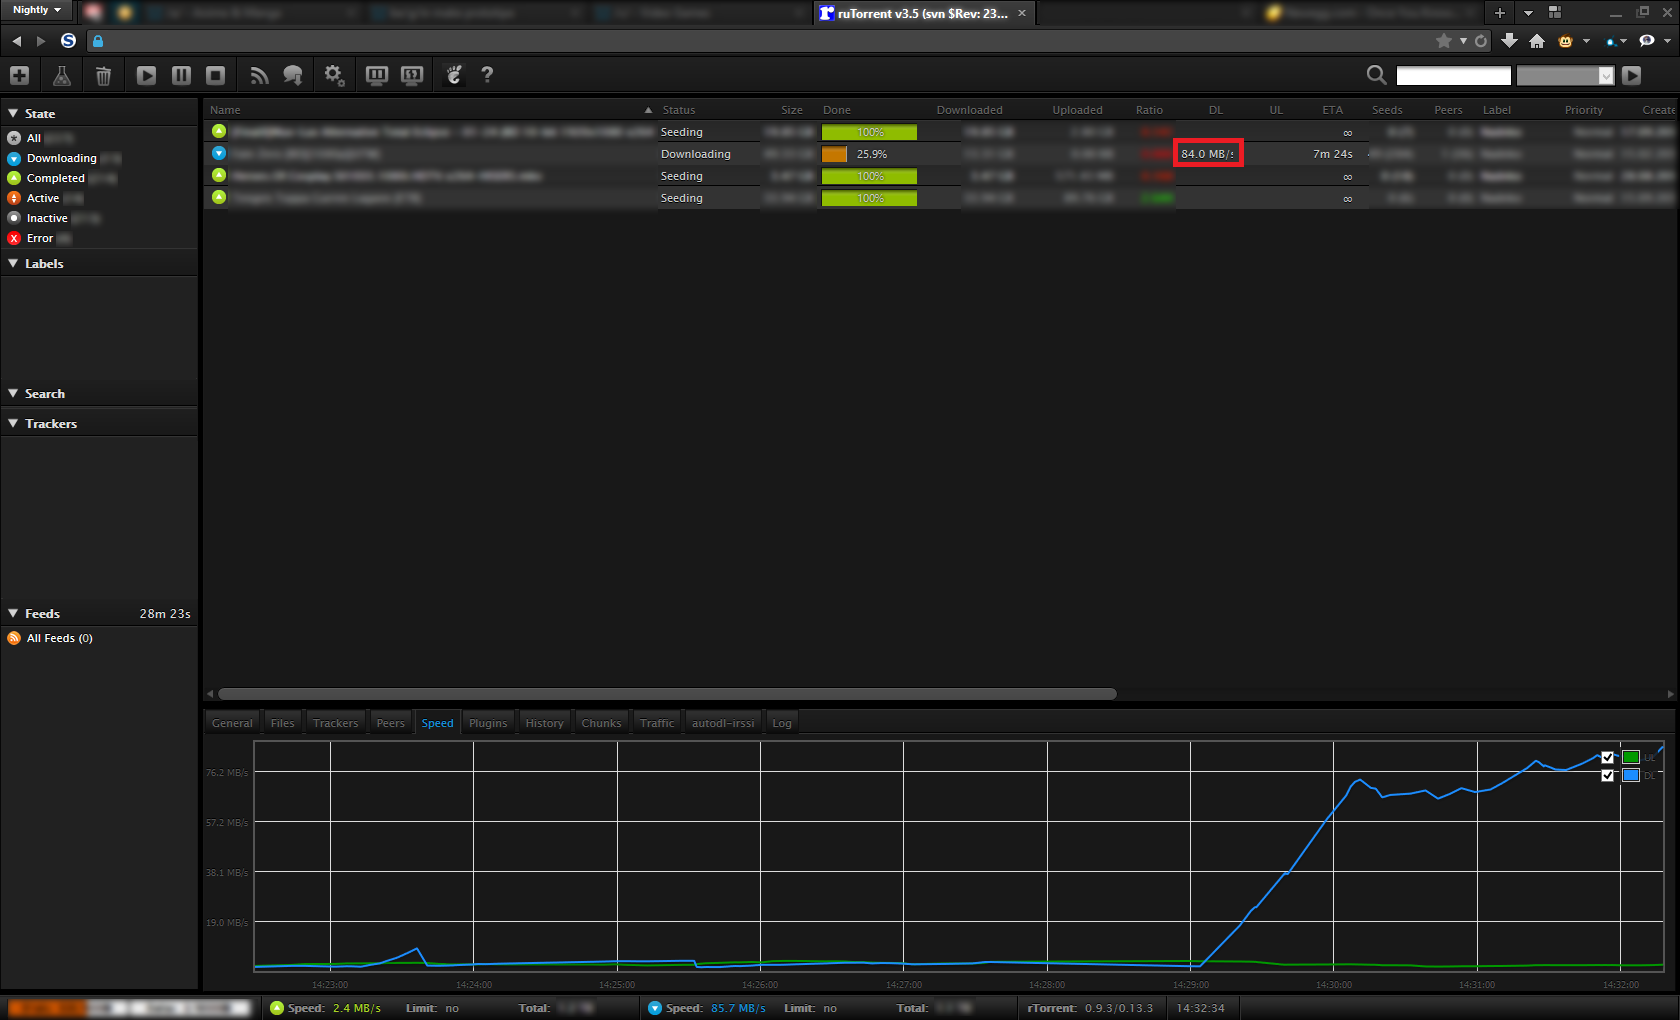Click the Go arrow button beside search dropdown
1680x1020 pixels.
pos(1632,75)
